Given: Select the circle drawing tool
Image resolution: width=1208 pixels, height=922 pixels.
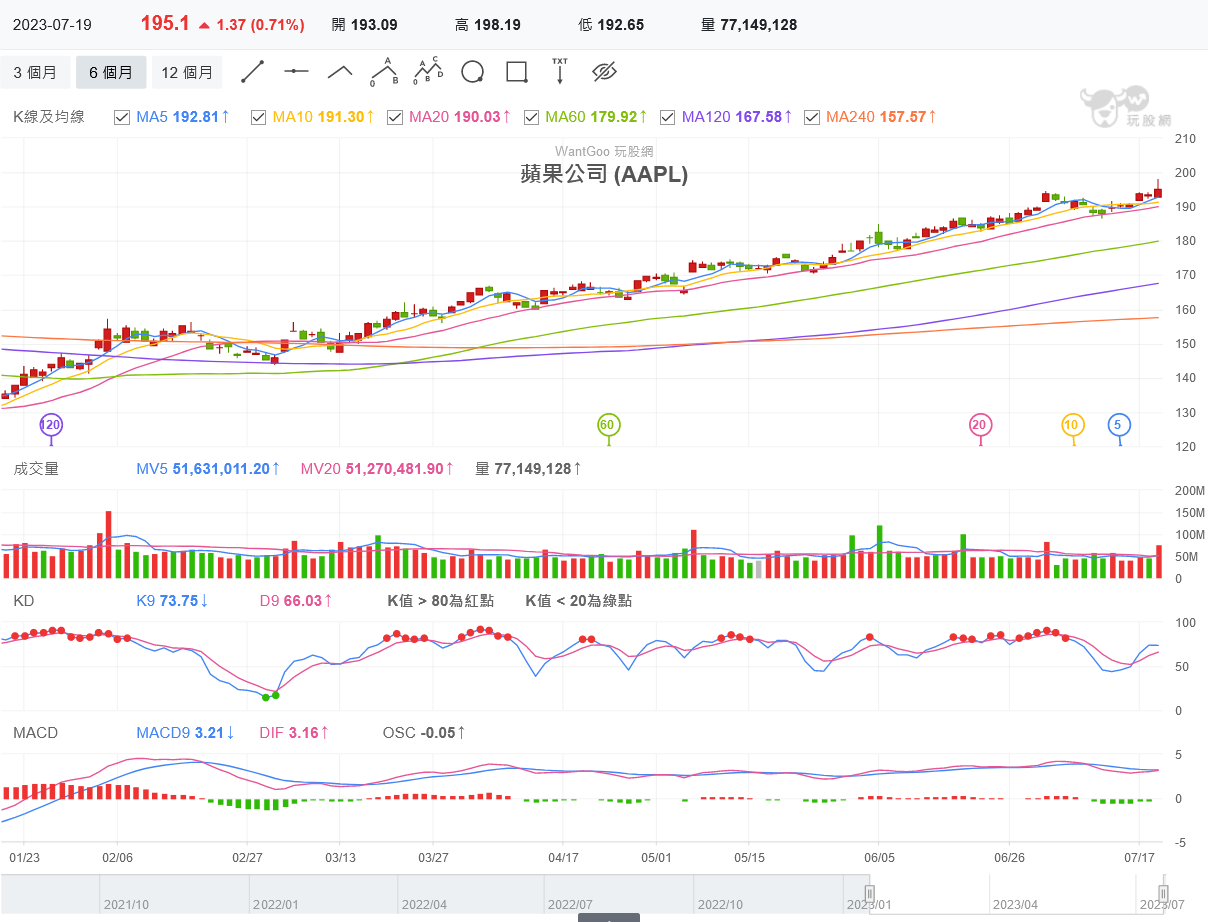Looking at the screenshot, I should point(473,72).
